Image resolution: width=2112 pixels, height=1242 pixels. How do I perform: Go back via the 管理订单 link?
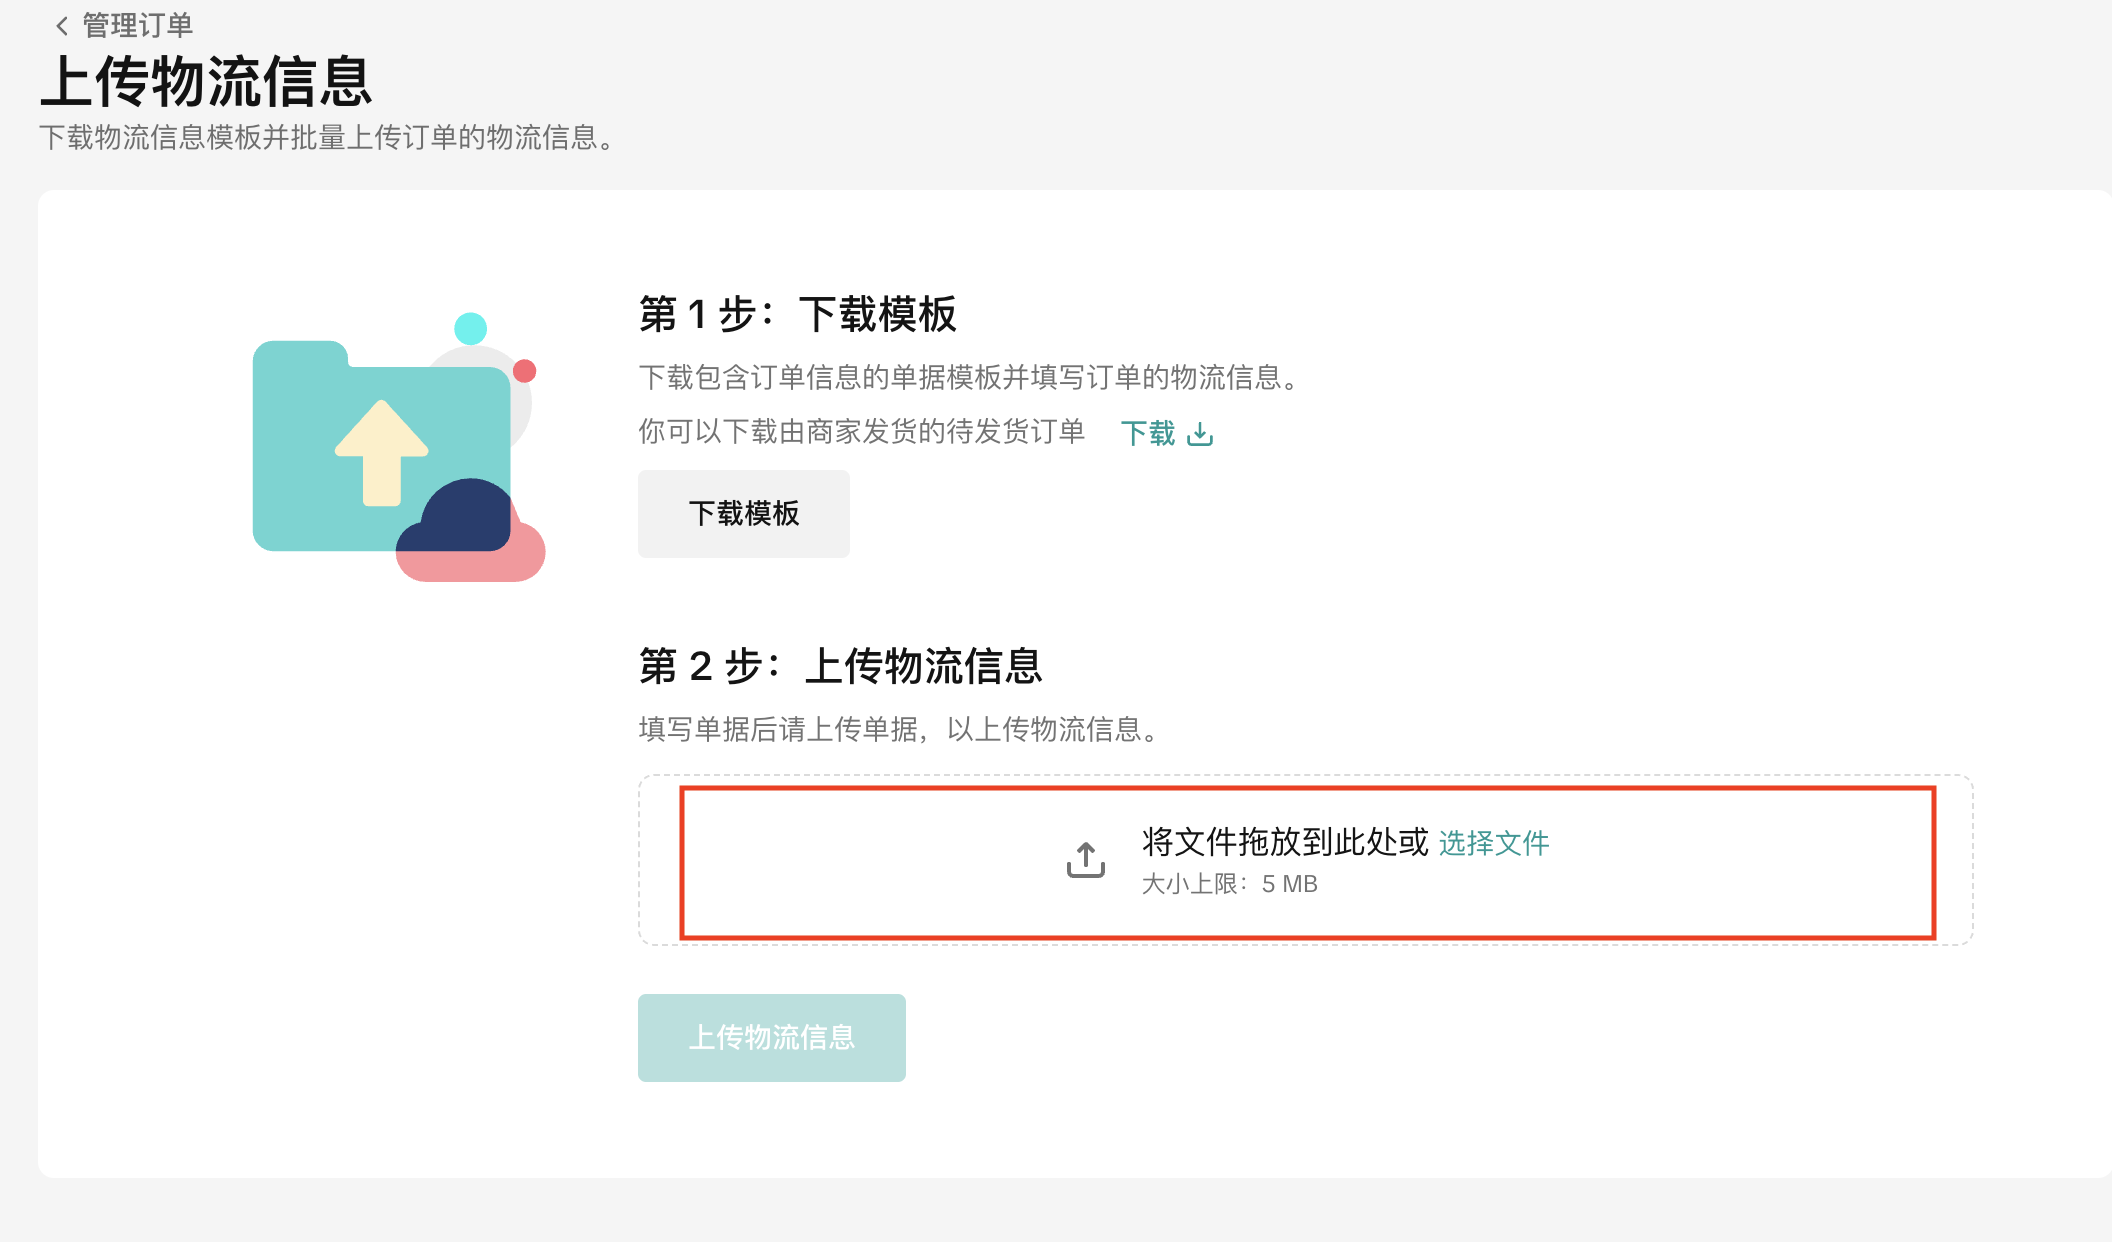tap(137, 26)
